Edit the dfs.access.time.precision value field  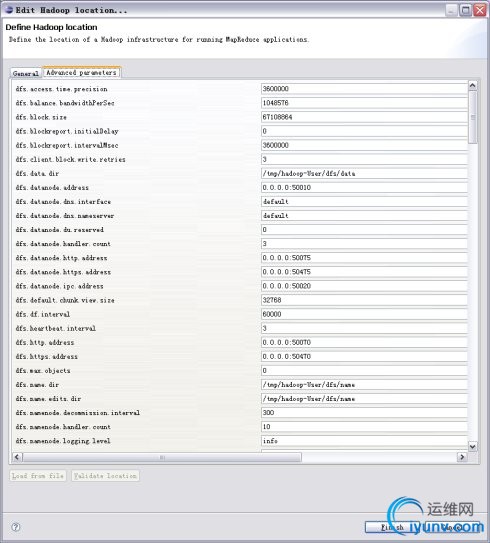(x=364, y=89)
